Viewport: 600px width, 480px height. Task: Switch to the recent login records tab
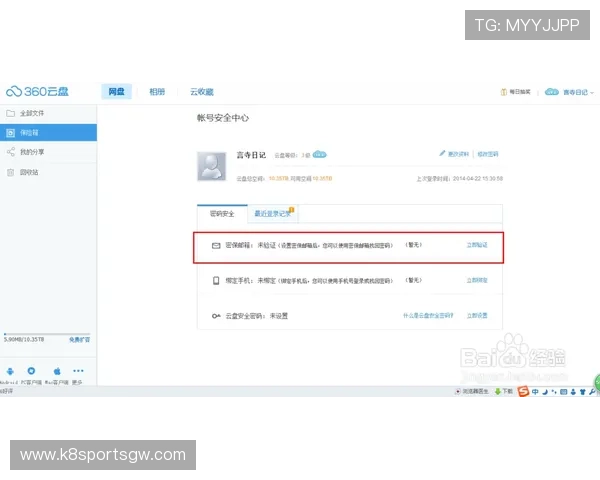click(x=273, y=214)
